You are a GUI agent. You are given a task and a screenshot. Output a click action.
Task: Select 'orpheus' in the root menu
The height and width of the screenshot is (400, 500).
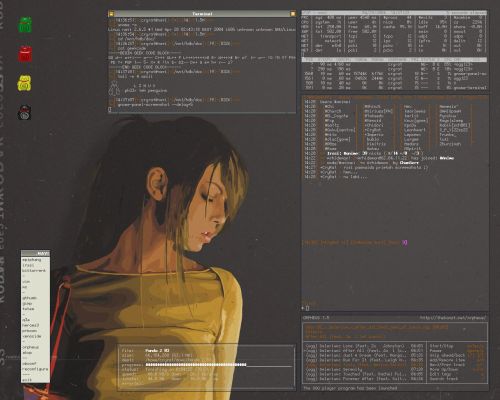(x=30, y=347)
